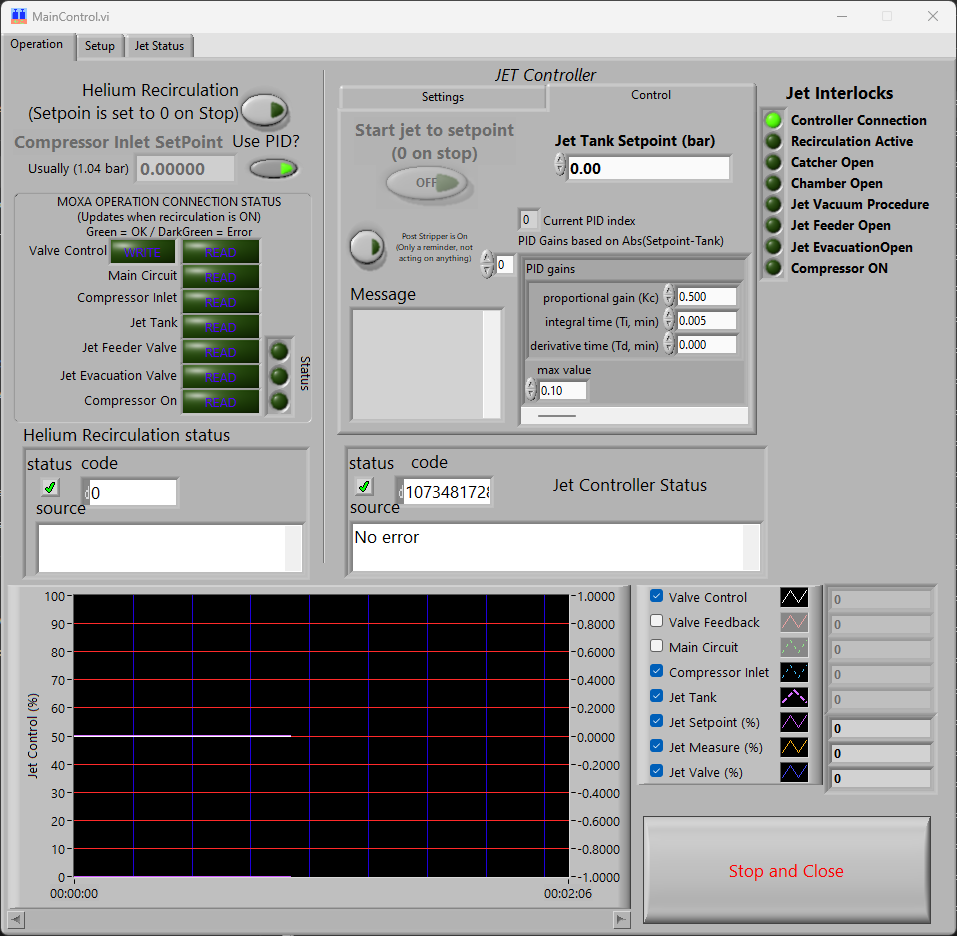957x936 pixels.
Task: Click the Chamber Open interlock LED
Action: (773, 183)
